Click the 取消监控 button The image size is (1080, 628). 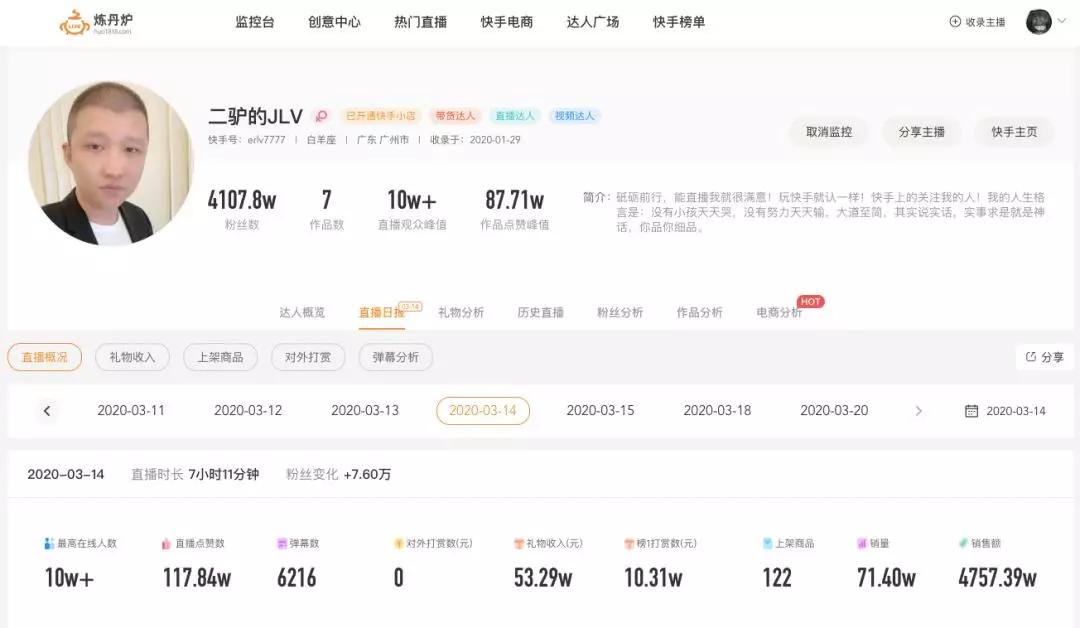829,132
